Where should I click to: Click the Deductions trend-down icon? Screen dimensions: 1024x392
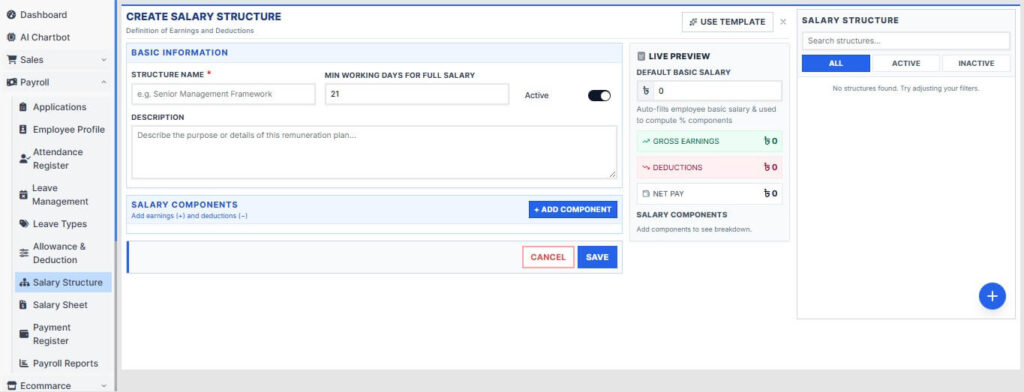coord(646,167)
